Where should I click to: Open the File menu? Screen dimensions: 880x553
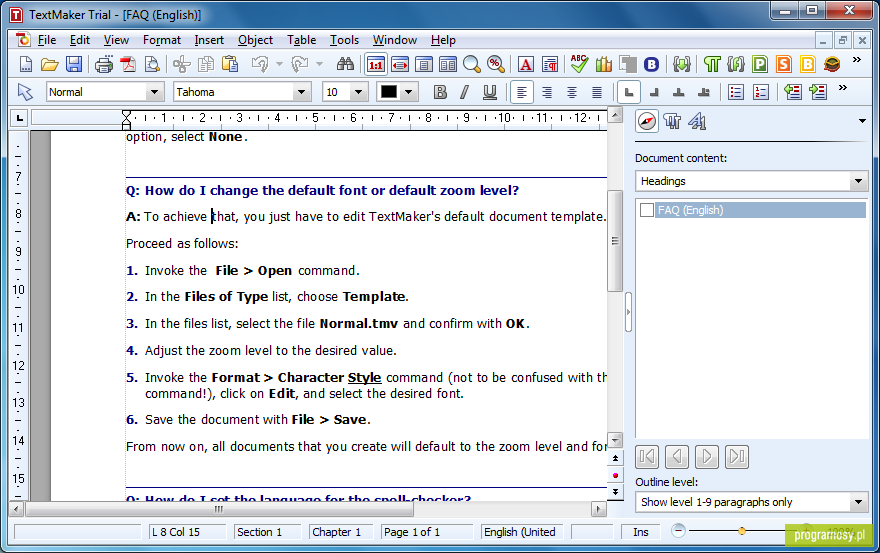pyautogui.click(x=47, y=40)
